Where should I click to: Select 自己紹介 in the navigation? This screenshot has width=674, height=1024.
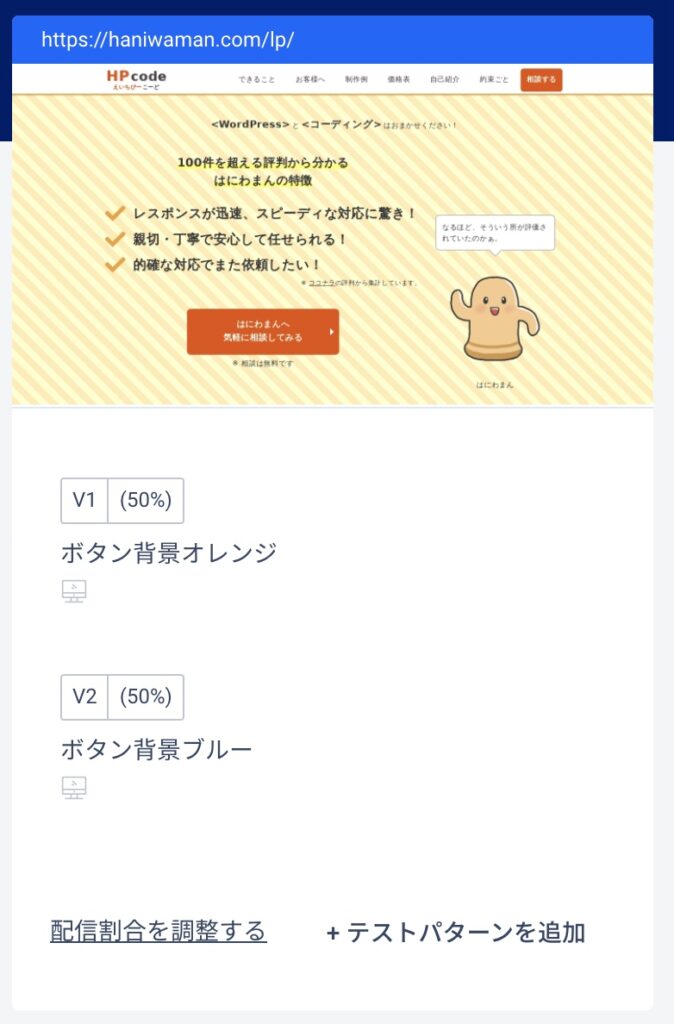click(x=445, y=80)
